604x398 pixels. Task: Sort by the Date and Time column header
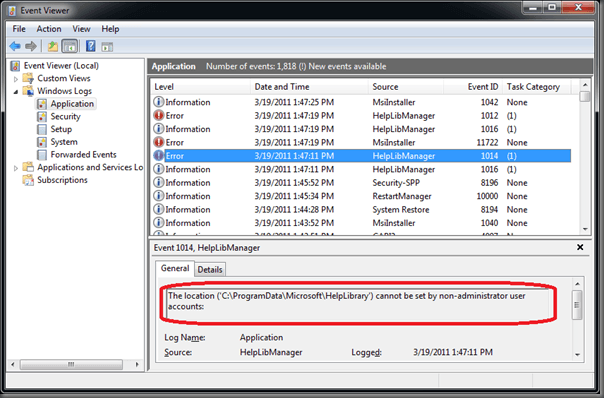click(309, 87)
